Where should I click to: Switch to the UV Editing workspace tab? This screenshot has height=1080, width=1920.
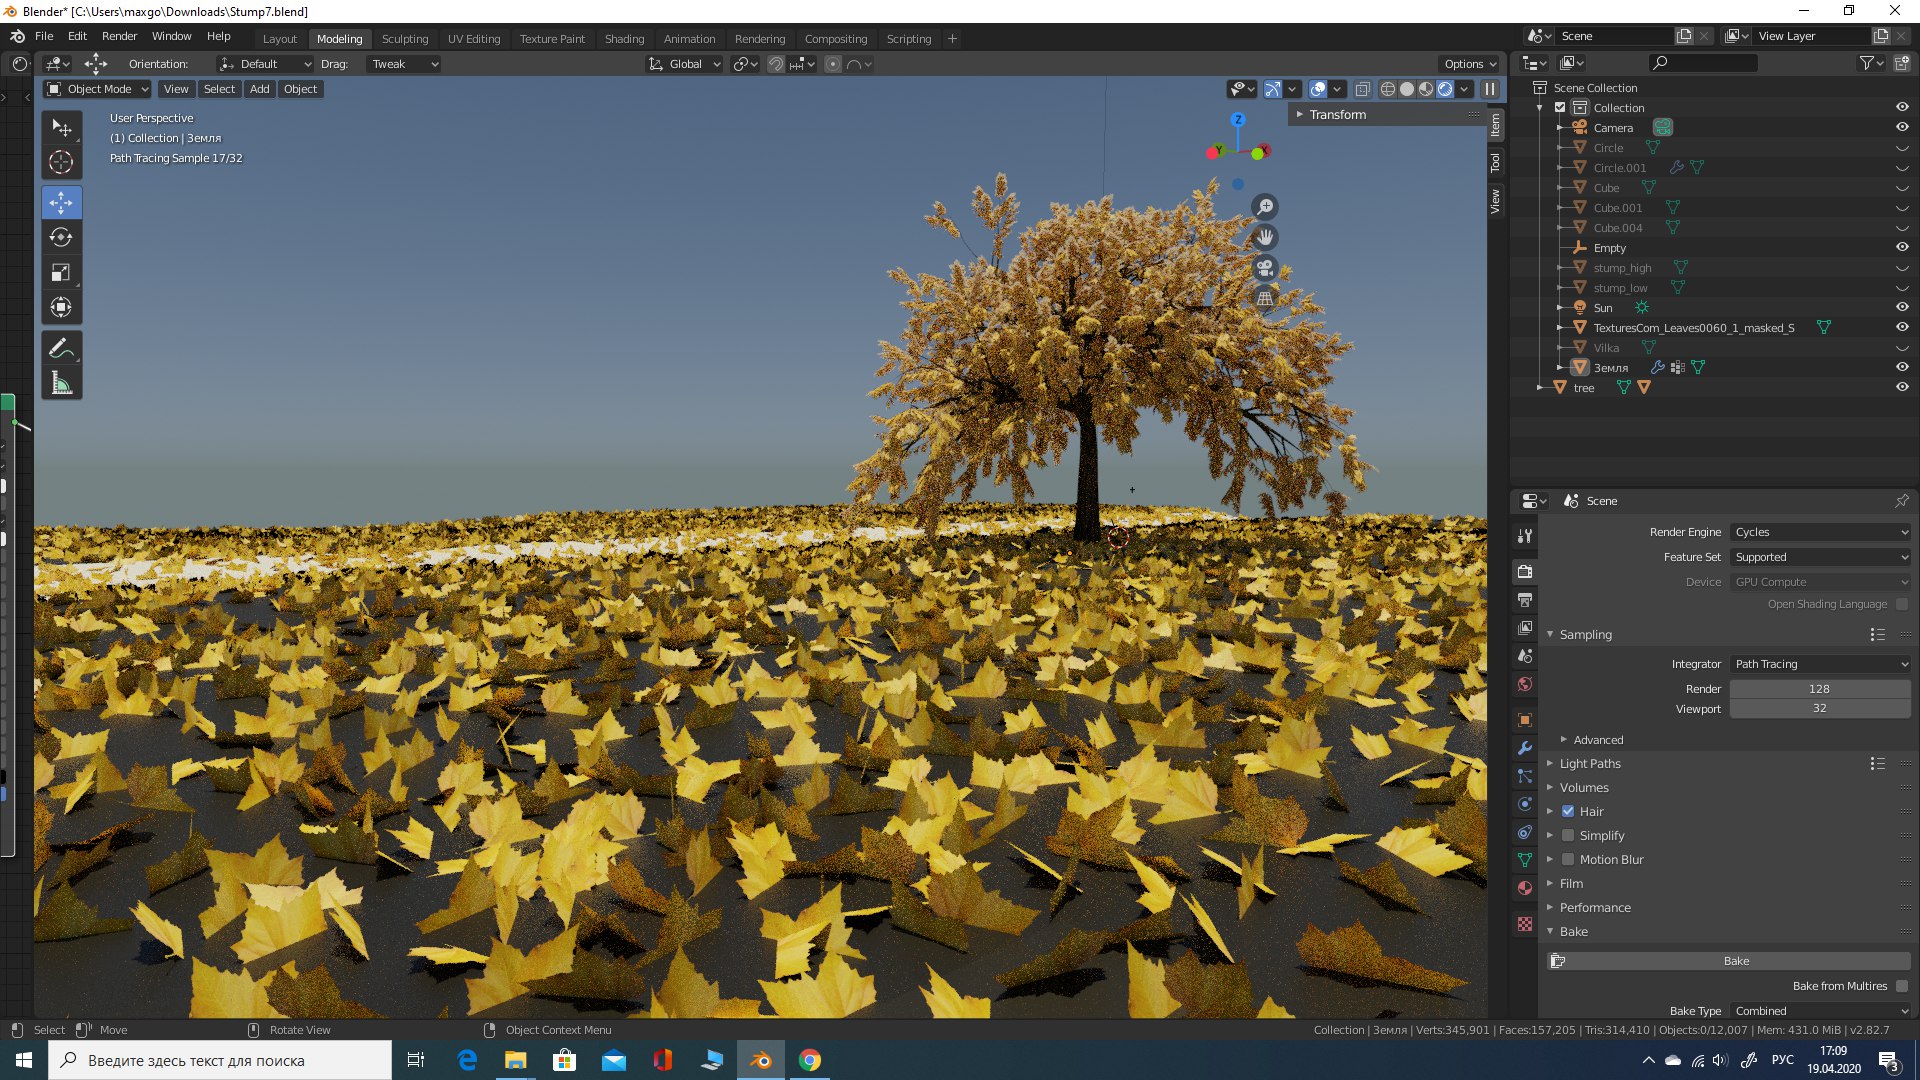click(474, 39)
